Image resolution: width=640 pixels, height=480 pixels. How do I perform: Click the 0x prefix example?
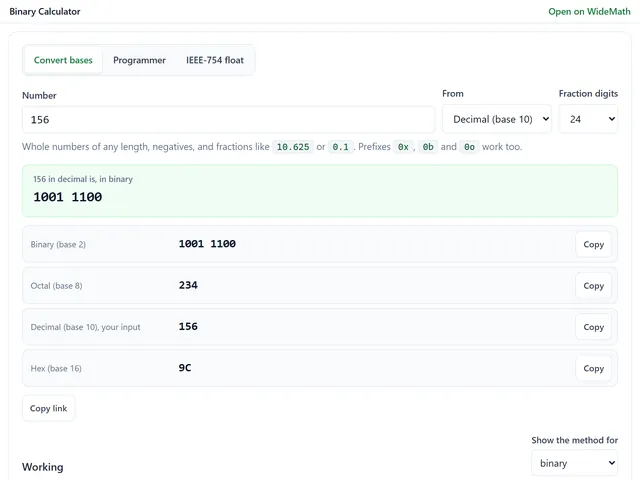tap(403, 147)
